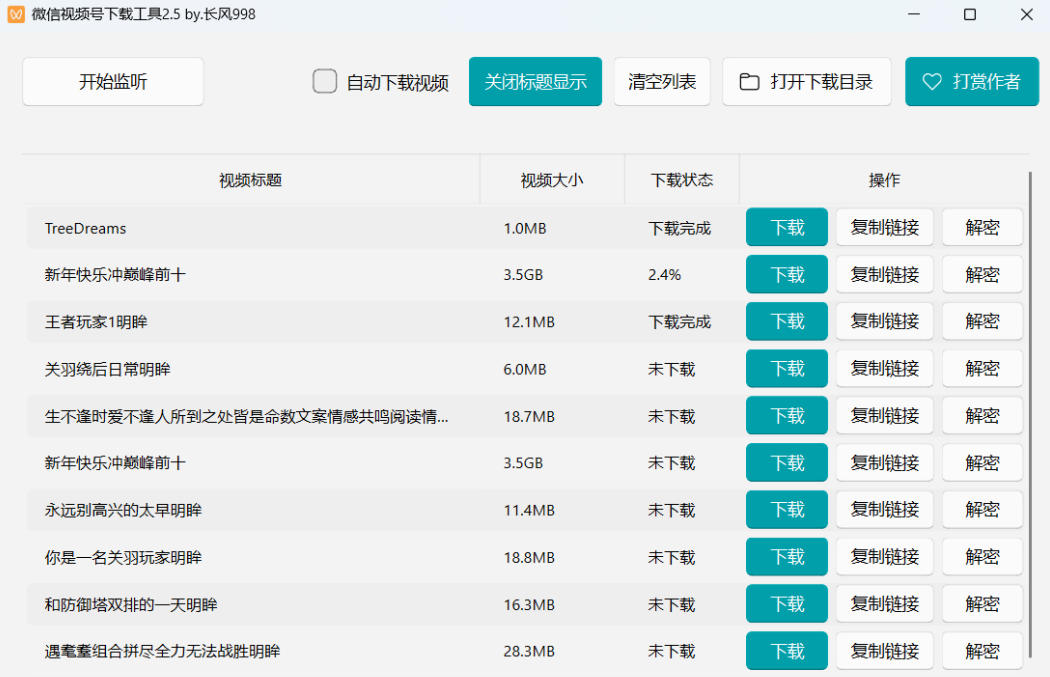This screenshot has height=677, width=1050.
Task: Decrypt the 永远别高兴的太早明眸 video
Action: coord(981,509)
